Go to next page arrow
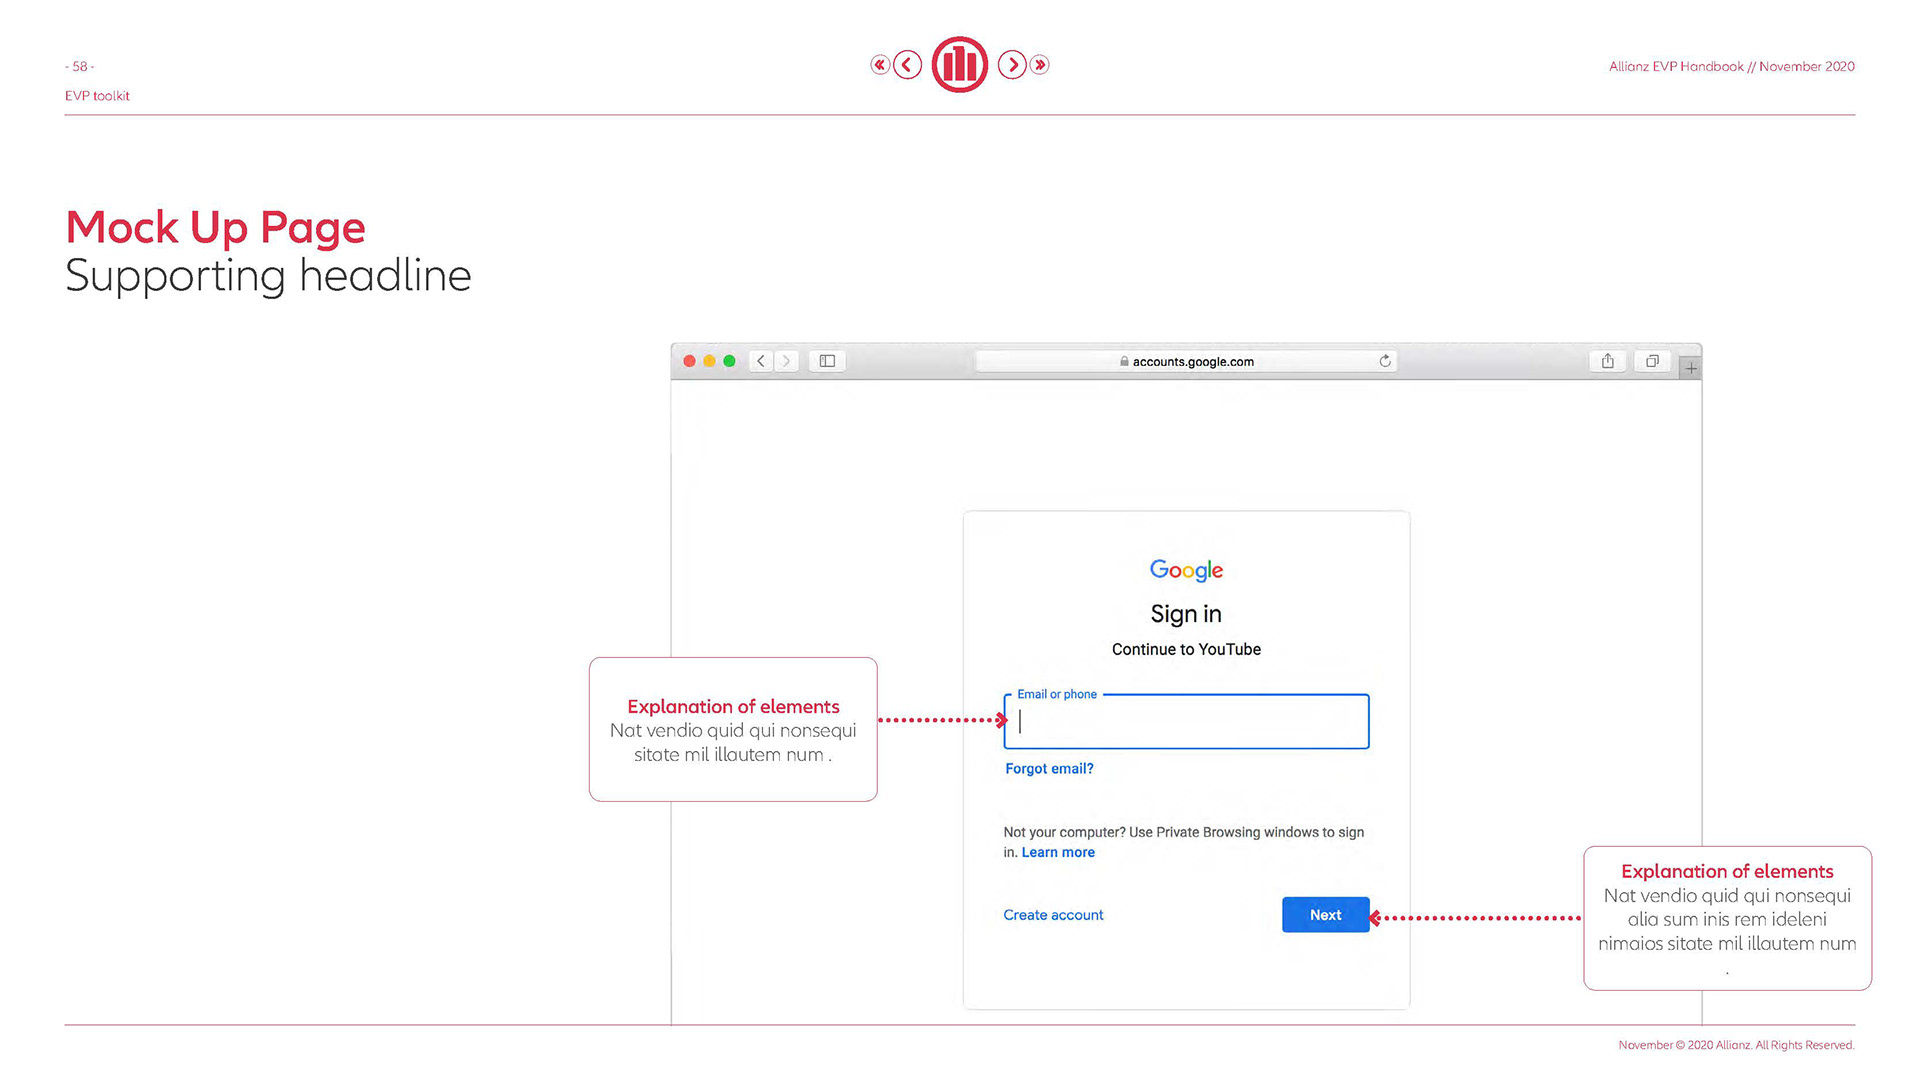The width and height of the screenshot is (1920, 1080). pos(1012,65)
